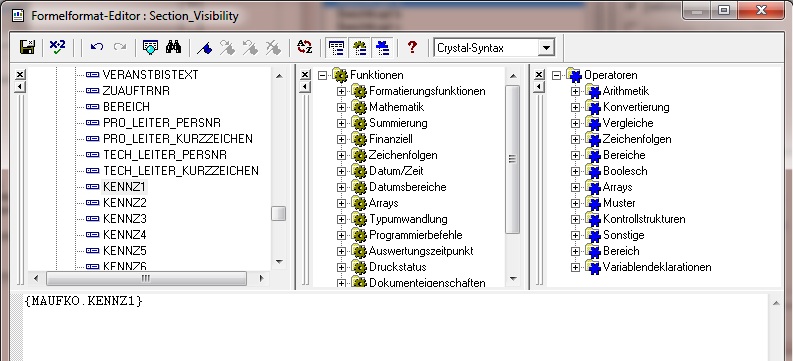Select the TECH_LEITER_KURZZEICHEN field
Screen dimensions: 793x361
(x=181, y=171)
